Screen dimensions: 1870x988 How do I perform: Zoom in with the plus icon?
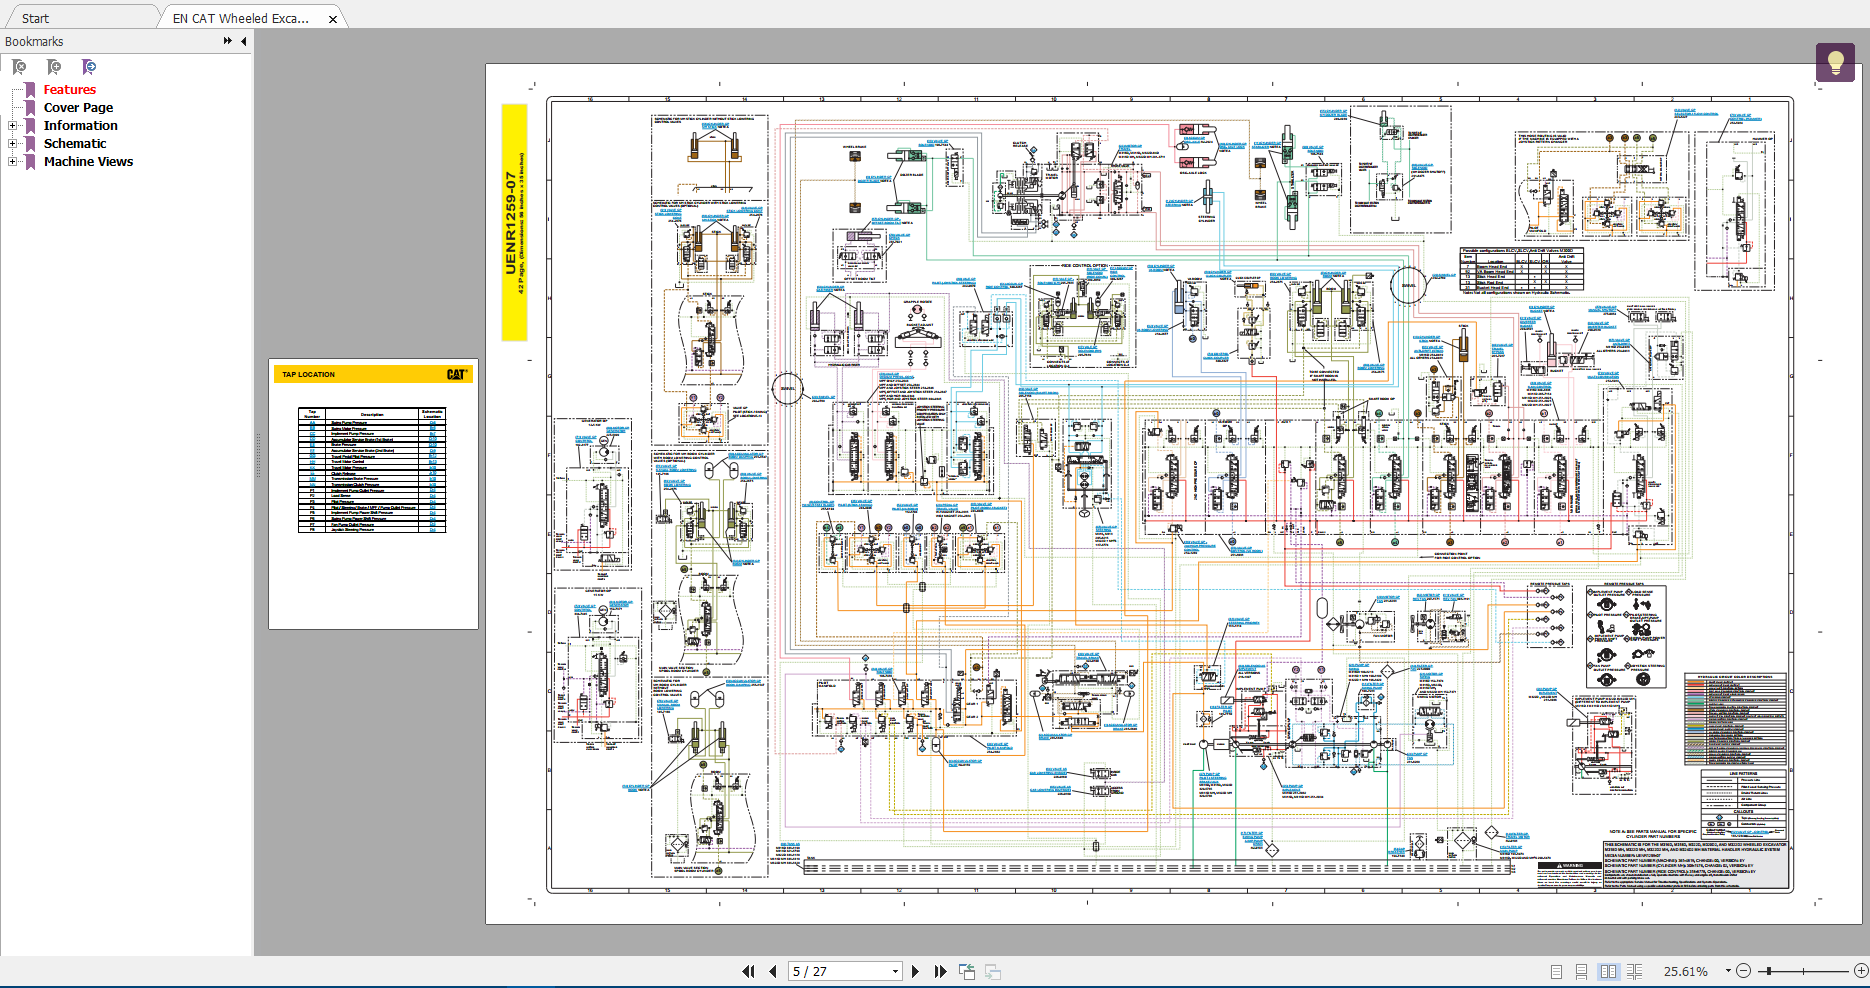1861,971
